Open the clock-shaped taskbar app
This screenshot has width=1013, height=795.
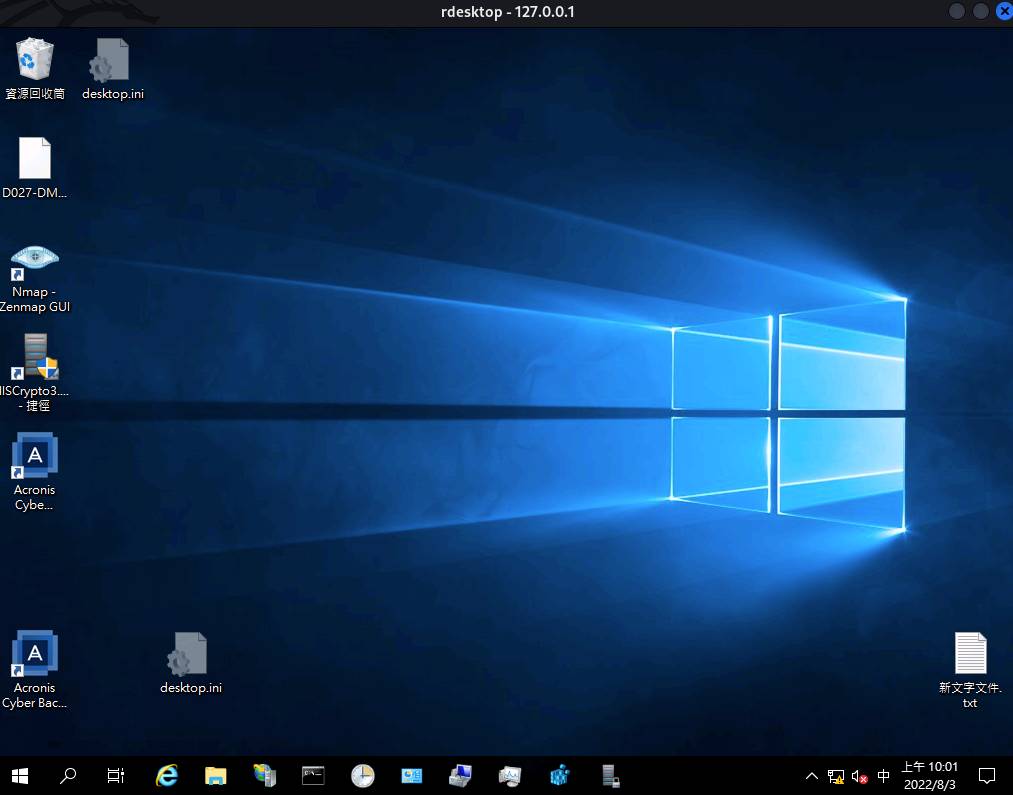(362, 776)
